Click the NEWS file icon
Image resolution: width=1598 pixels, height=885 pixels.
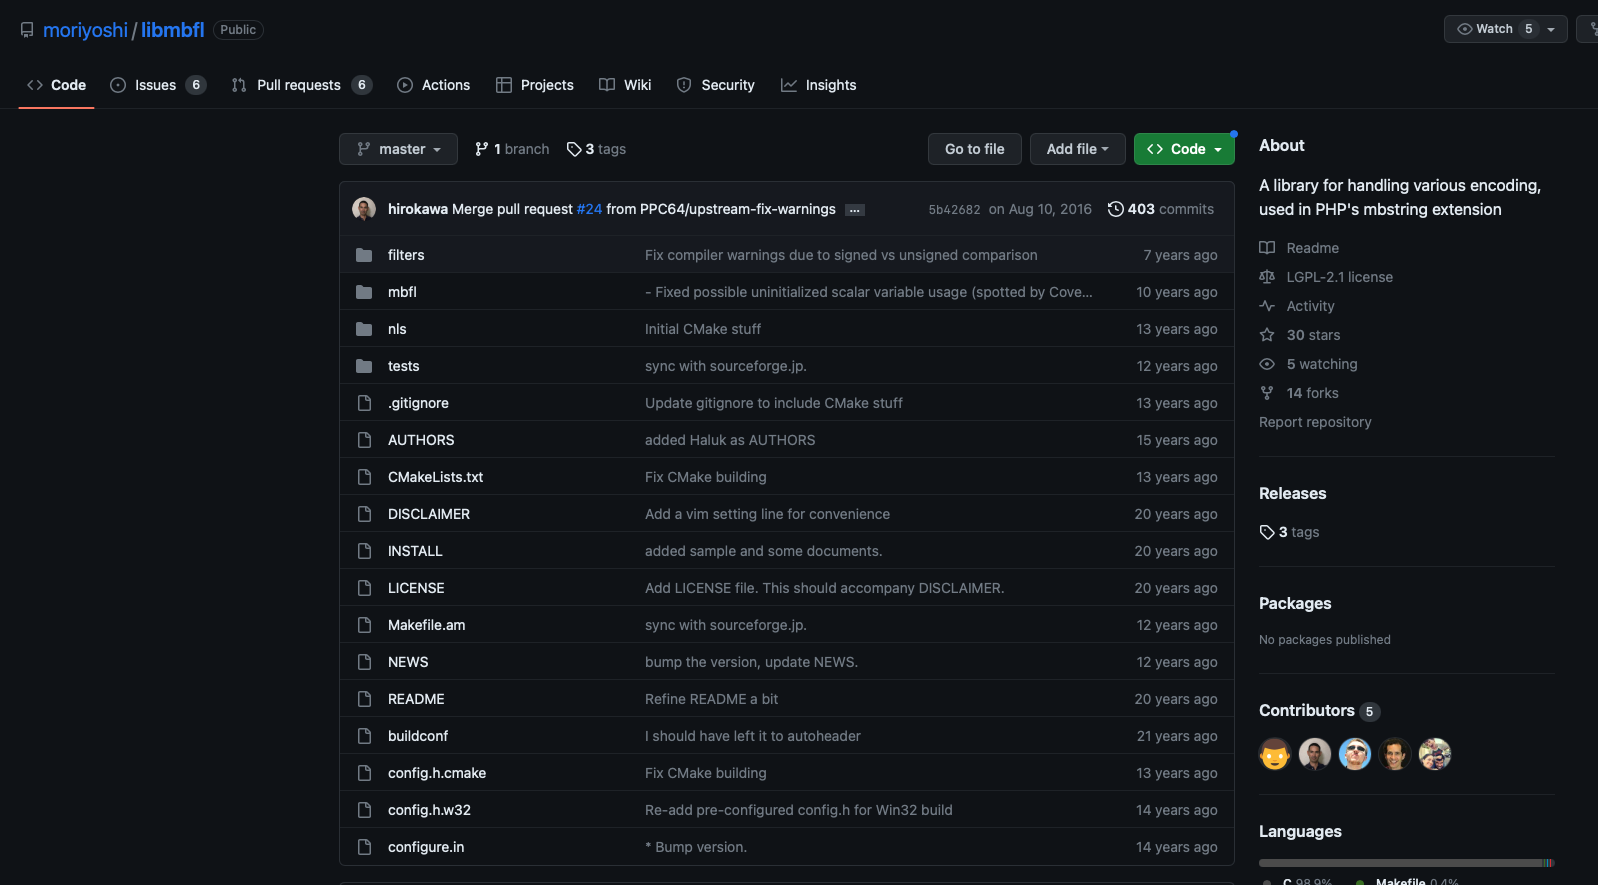point(365,662)
